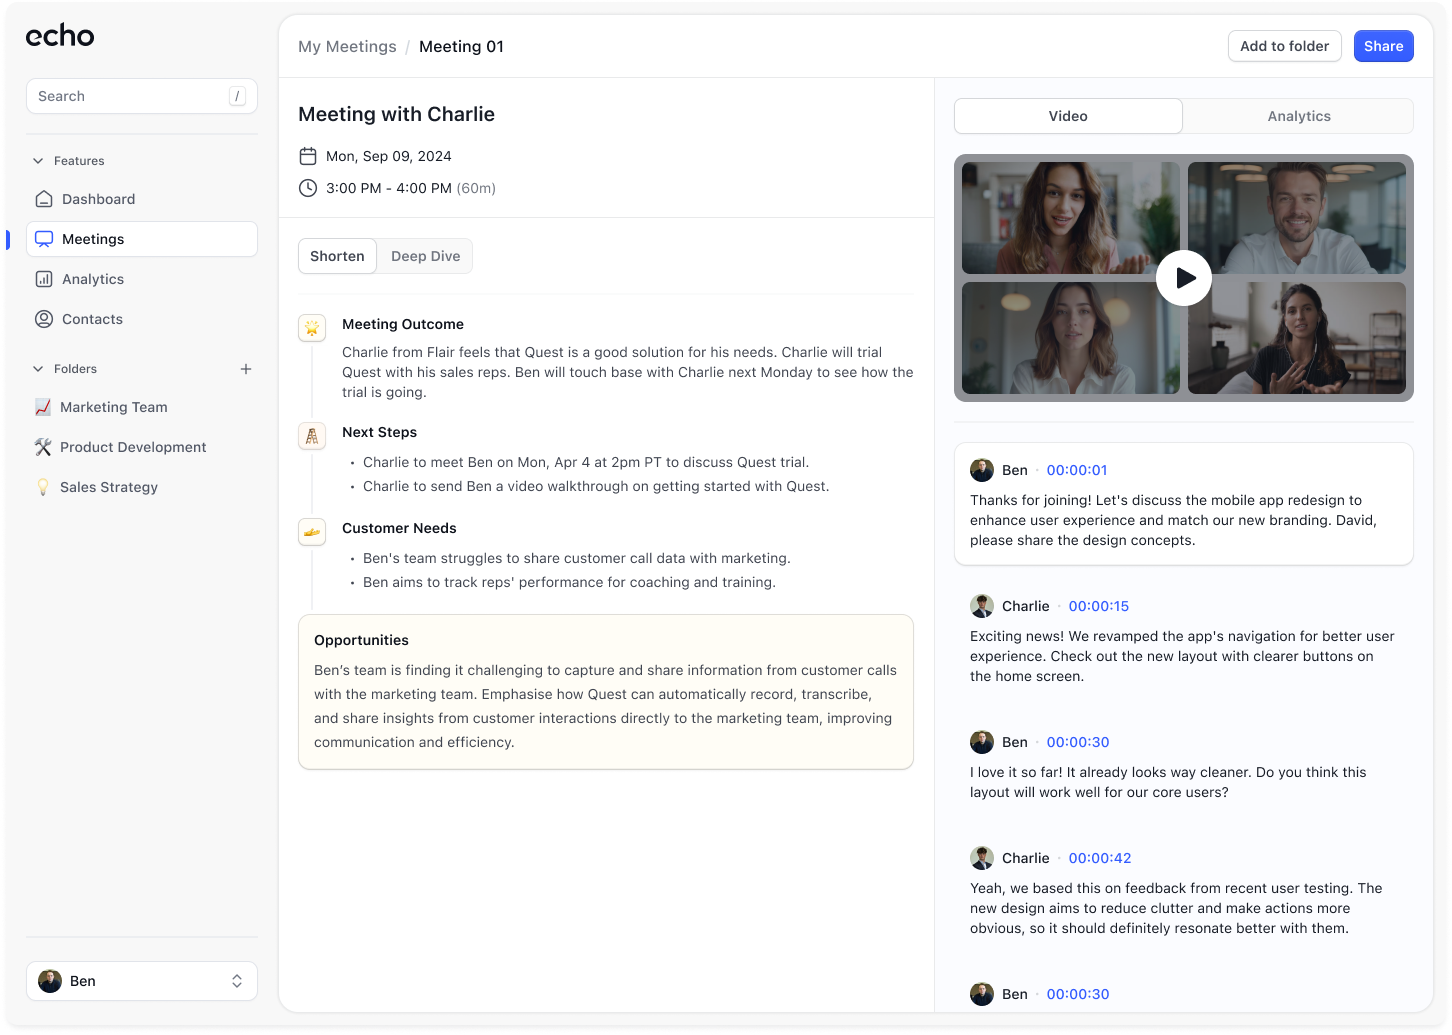Screen dimensions: 1452x1035
Task: Click the top-left woman video thumbnail
Action: point(1070,218)
